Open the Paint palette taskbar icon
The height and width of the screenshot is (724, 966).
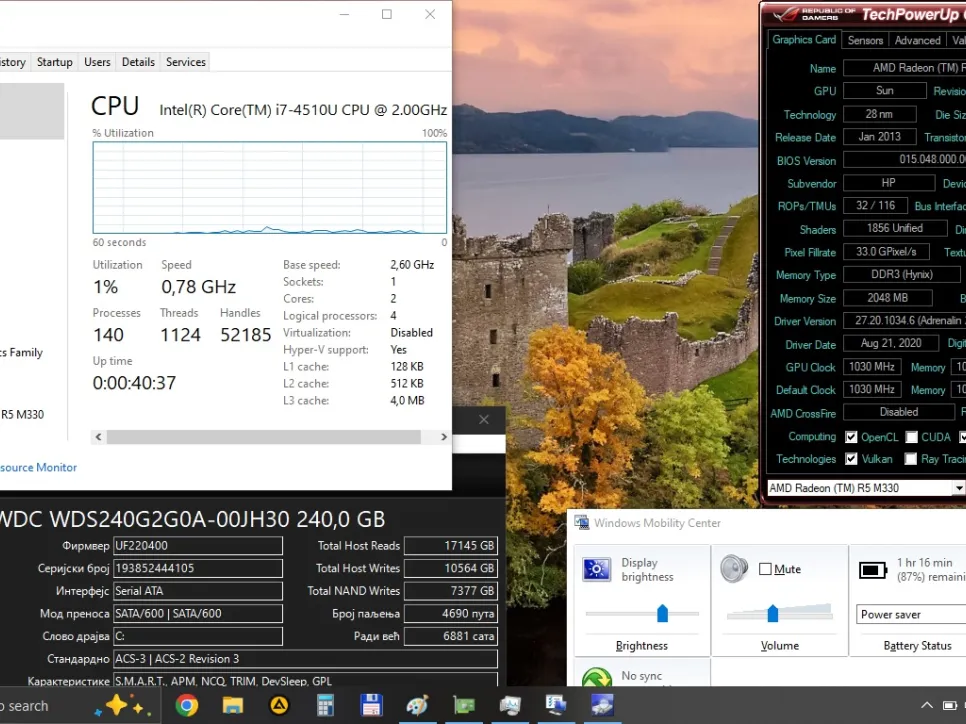click(417, 705)
